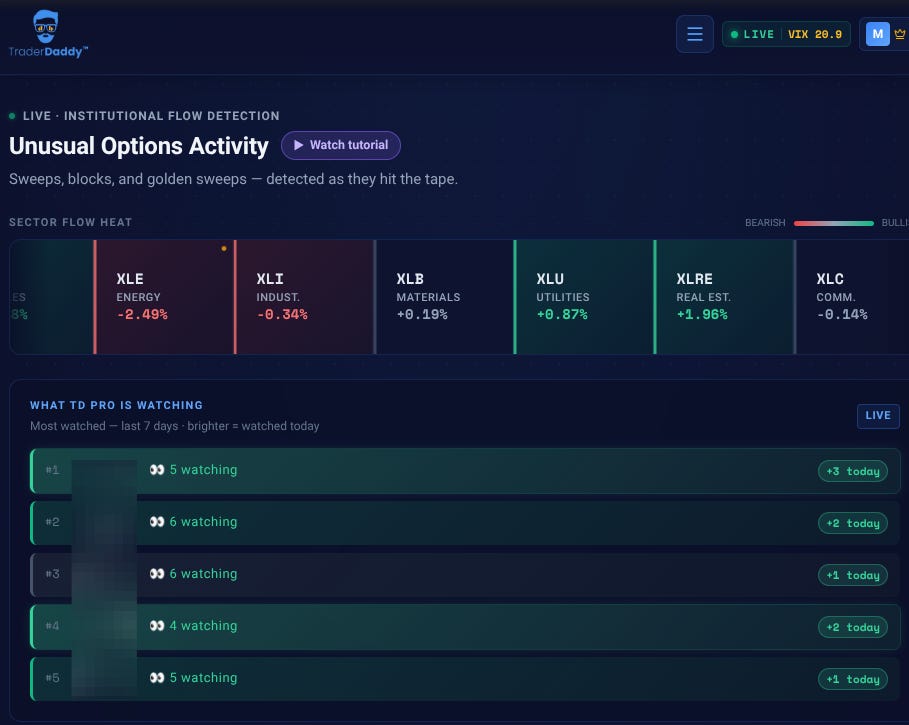The height and width of the screenshot is (725, 909).
Task: Select the XLU Utilities sector card
Action: point(584,297)
